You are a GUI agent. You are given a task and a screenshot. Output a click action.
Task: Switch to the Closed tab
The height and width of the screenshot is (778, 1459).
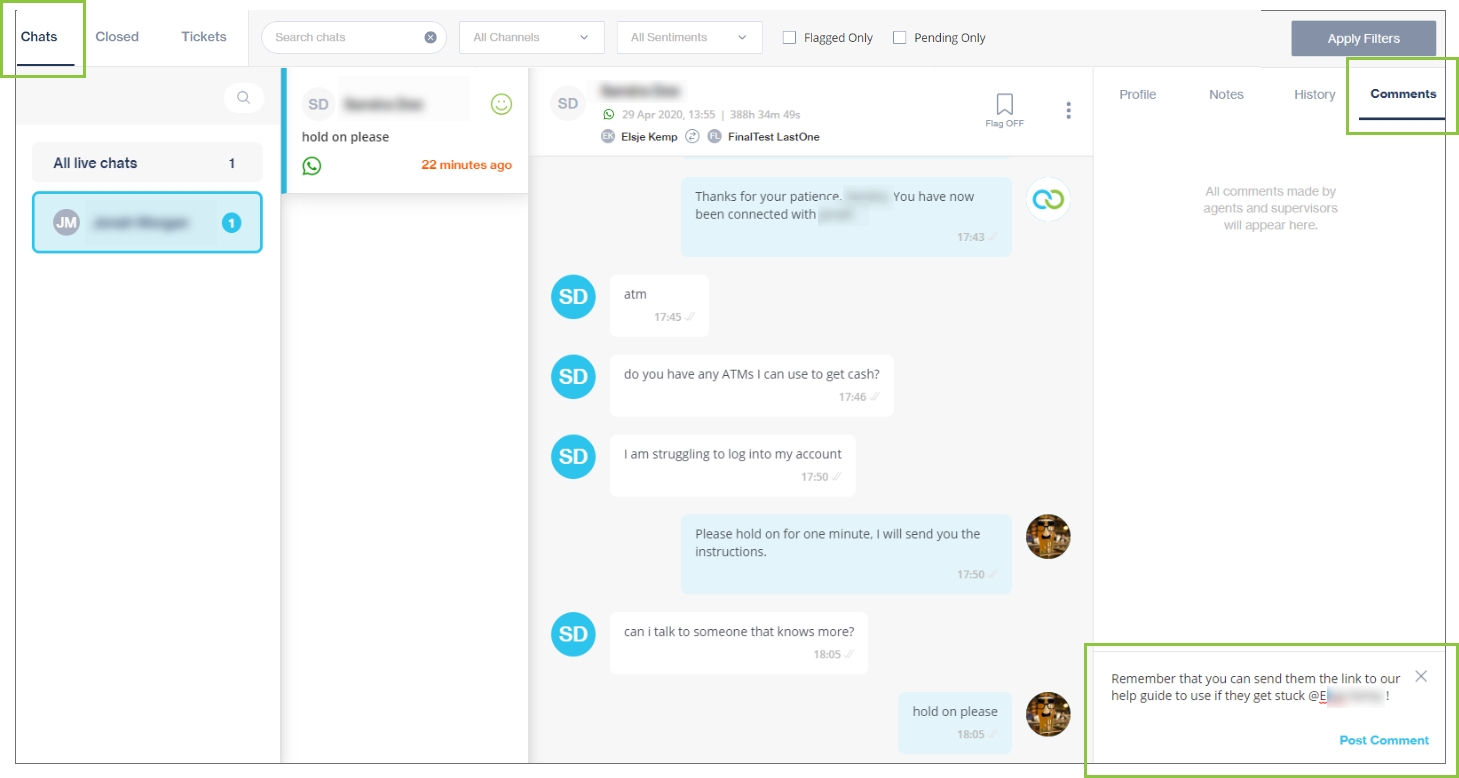[117, 37]
